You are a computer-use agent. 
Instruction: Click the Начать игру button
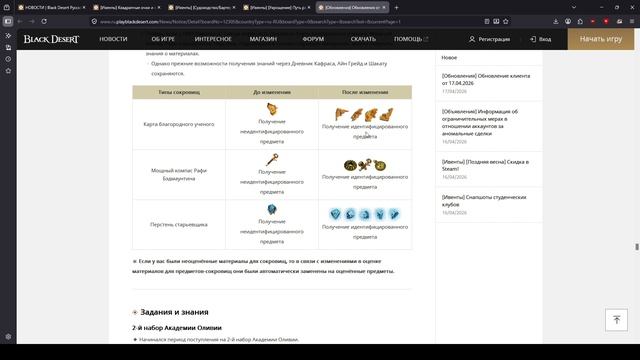pyautogui.click(x=601, y=39)
